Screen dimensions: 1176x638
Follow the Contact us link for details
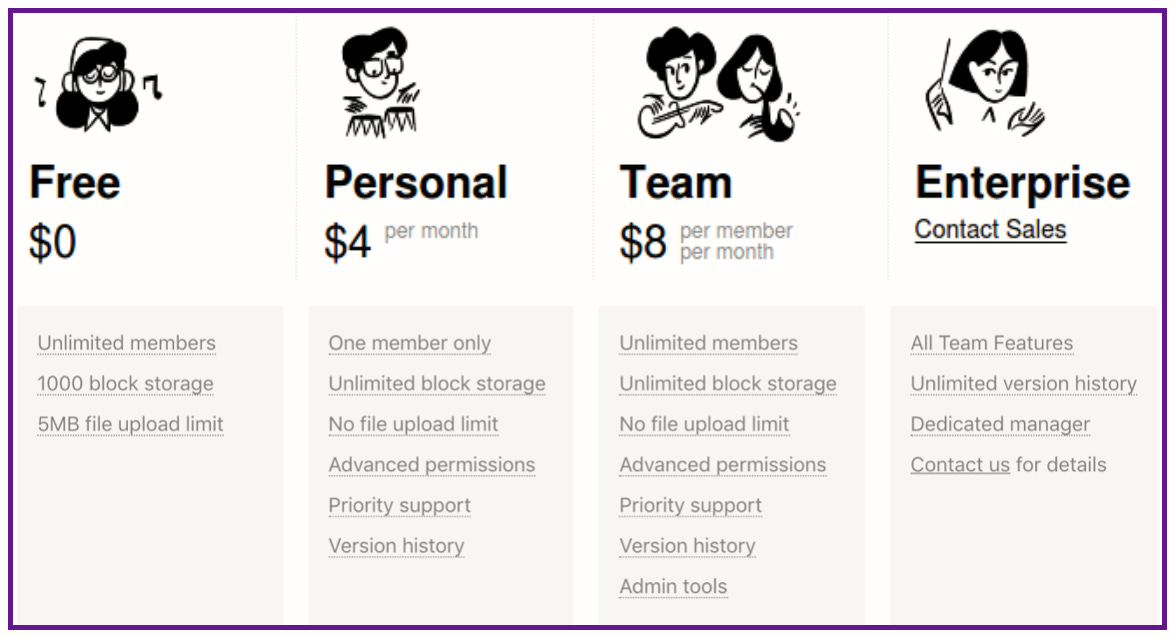pos(960,465)
